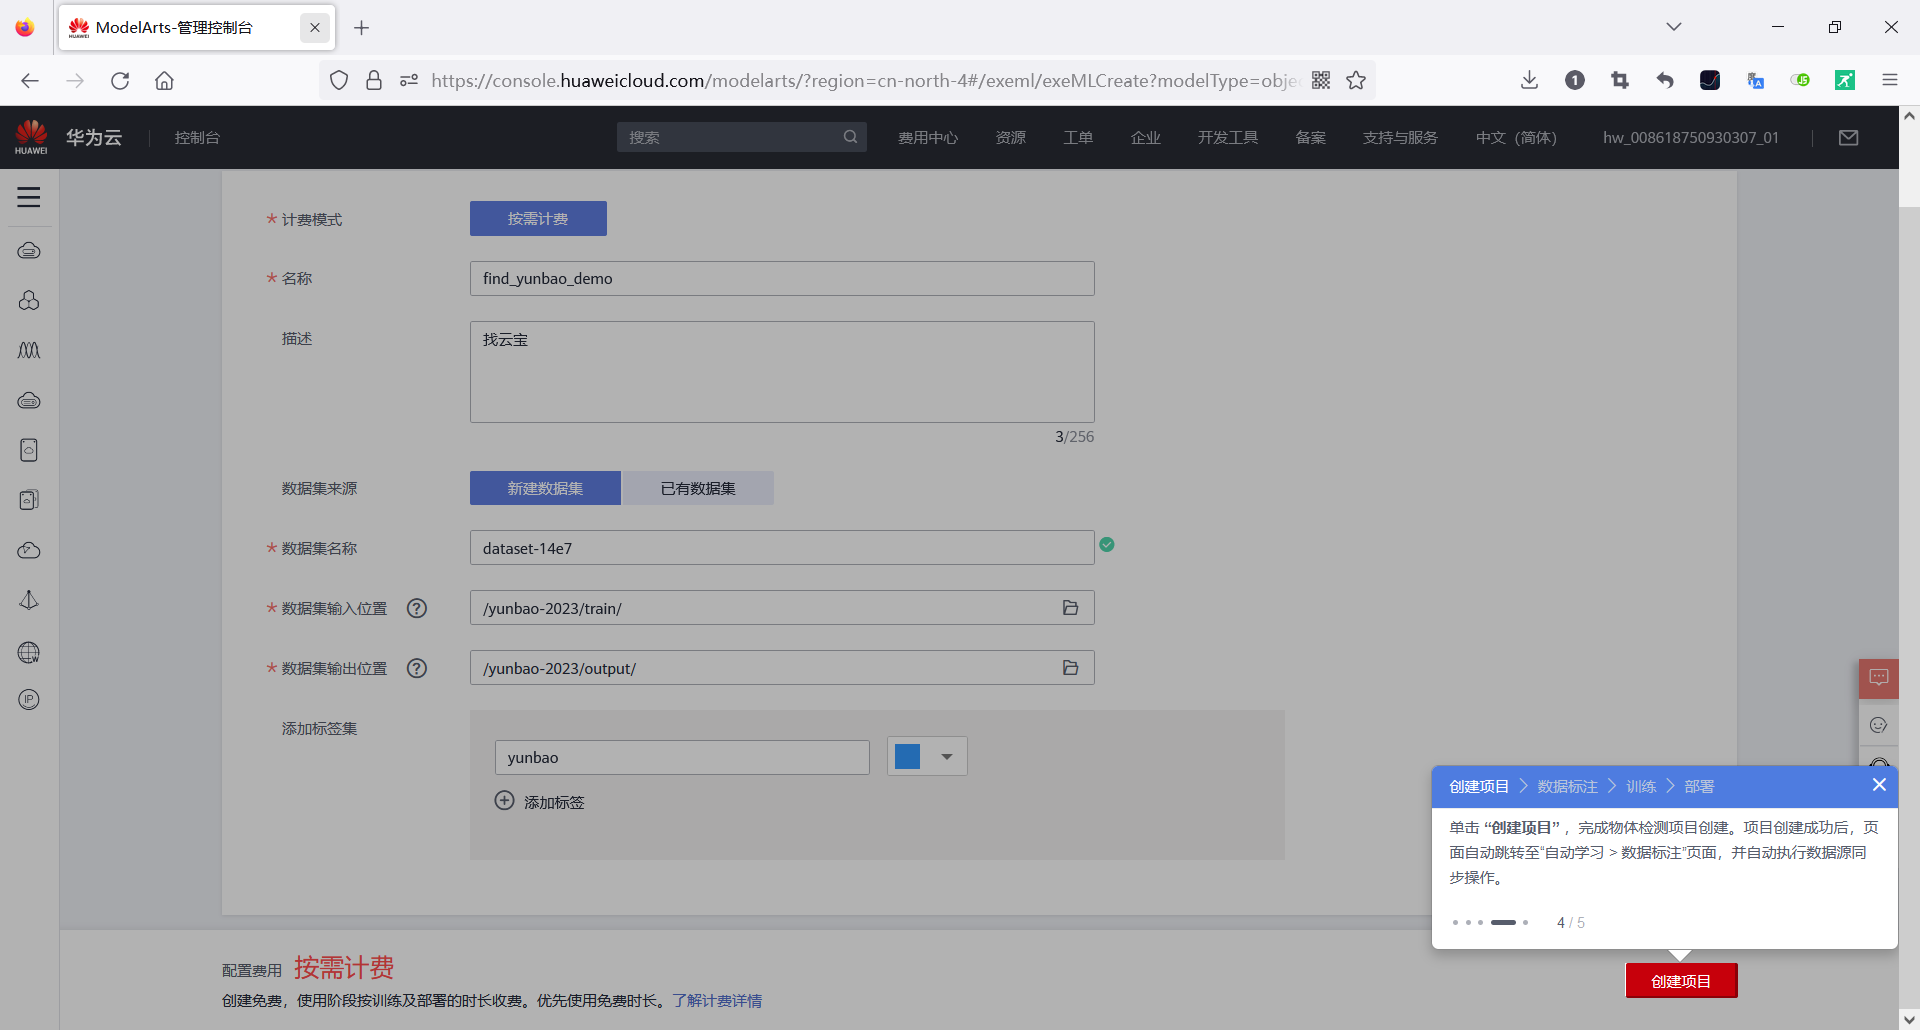Open the 费用中心 menu
Image resolution: width=1920 pixels, height=1030 pixels.
click(928, 137)
